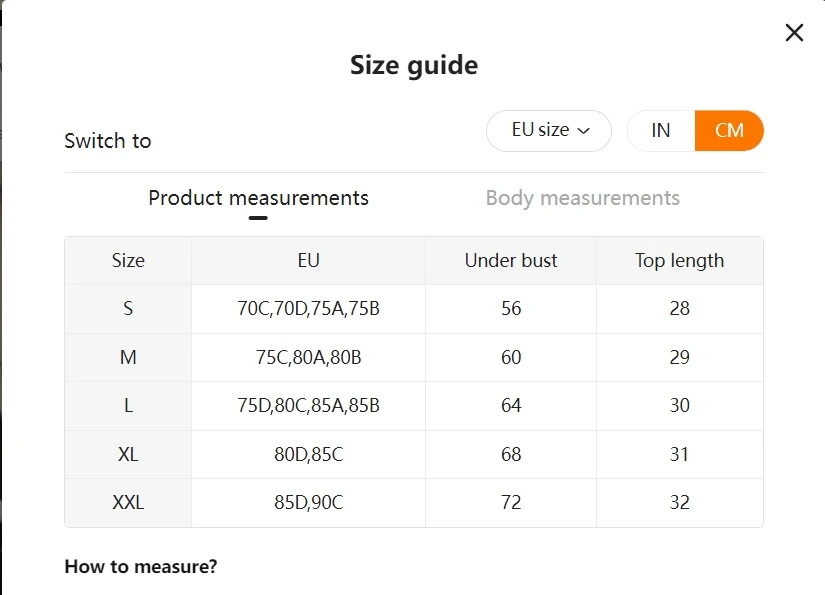
Task: Collapse the EU size combo box
Action: (548, 130)
